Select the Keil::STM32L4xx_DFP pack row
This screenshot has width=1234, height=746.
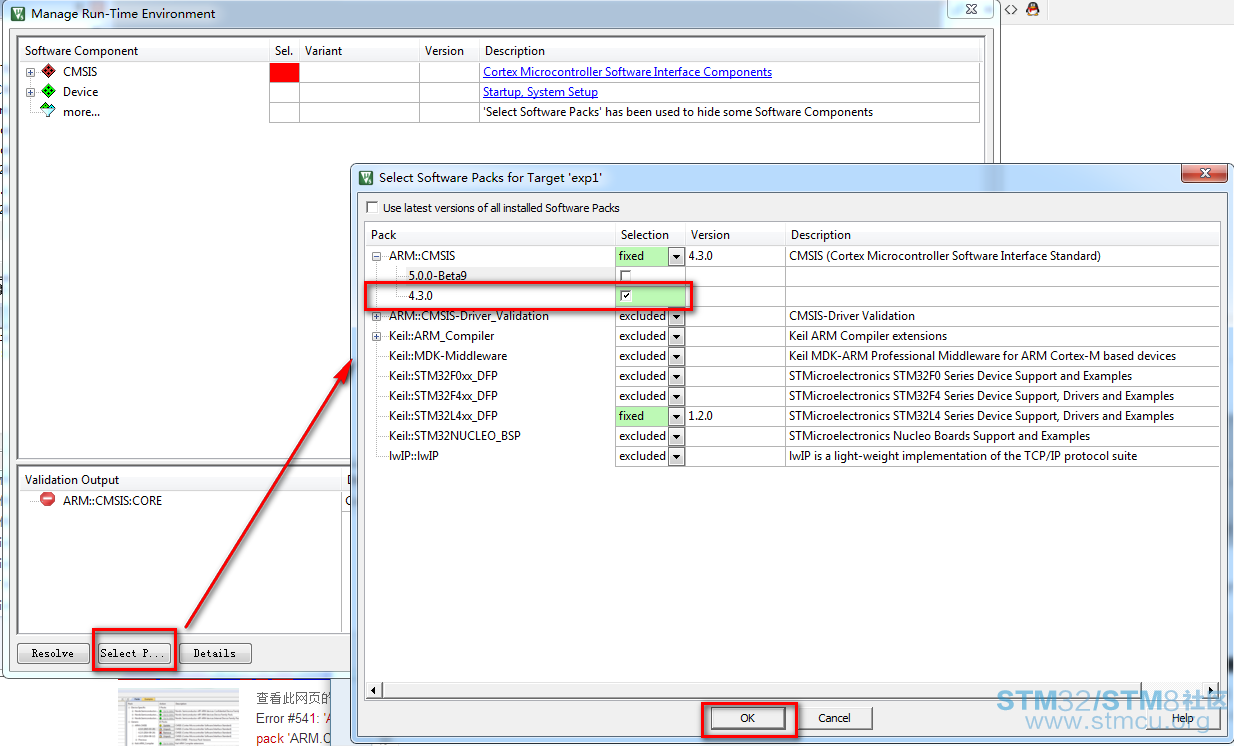443,416
